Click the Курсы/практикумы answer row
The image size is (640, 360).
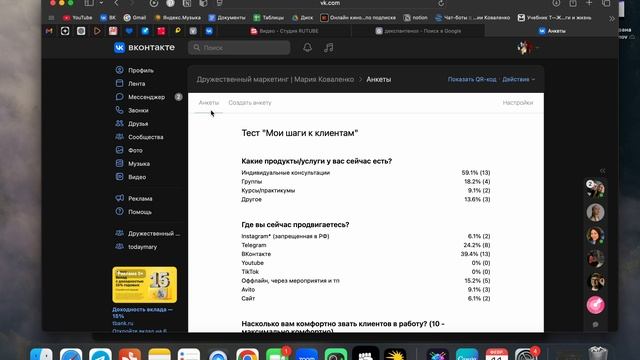[x=366, y=191]
